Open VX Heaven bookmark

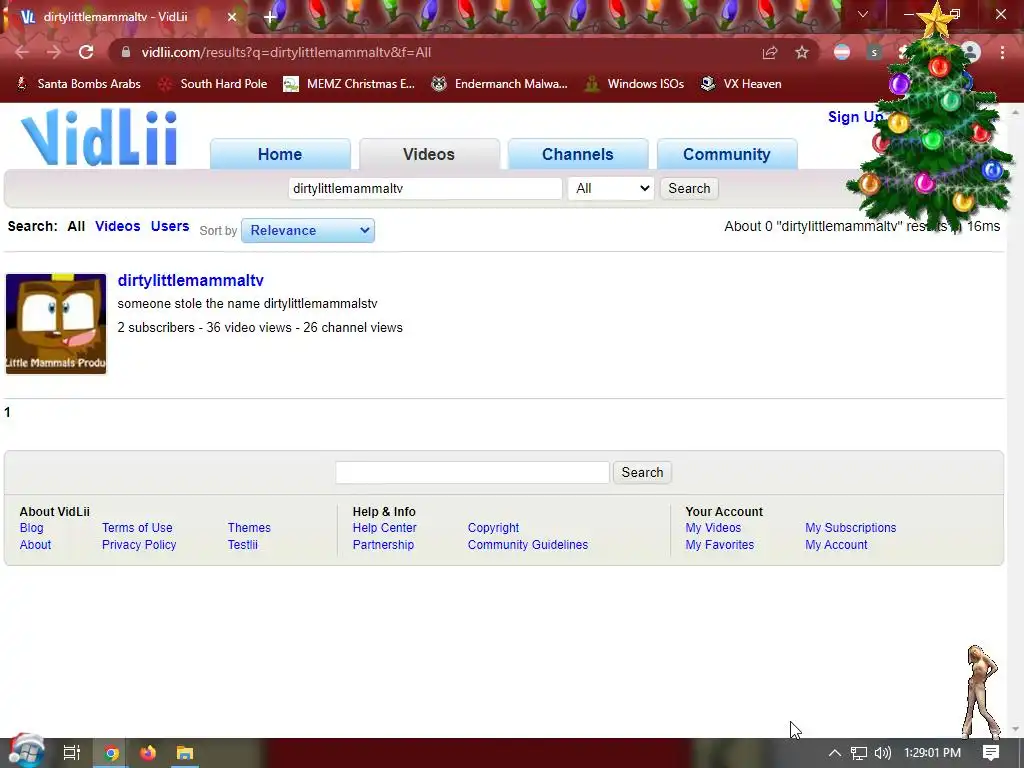pos(741,84)
